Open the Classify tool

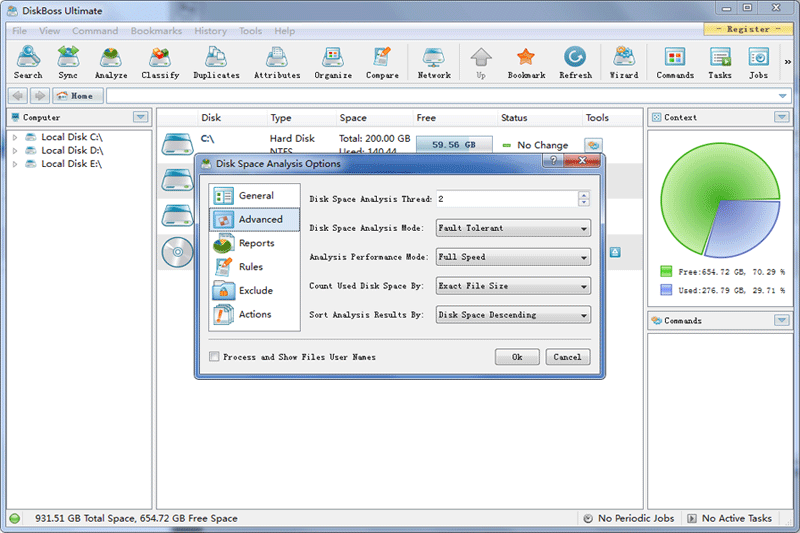pyautogui.click(x=160, y=62)
